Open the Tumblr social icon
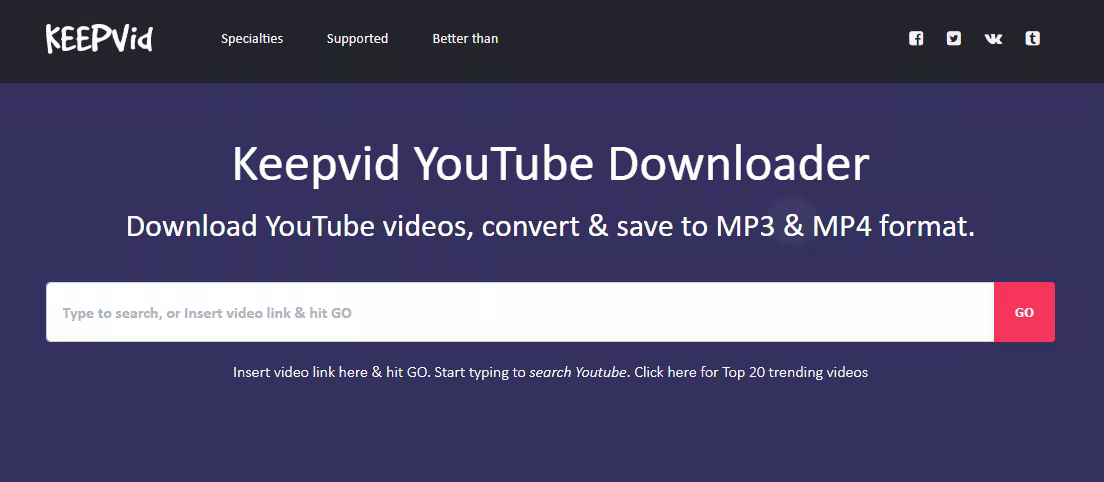This screenshot has width=1104, height=482. tap(1032, 38)
